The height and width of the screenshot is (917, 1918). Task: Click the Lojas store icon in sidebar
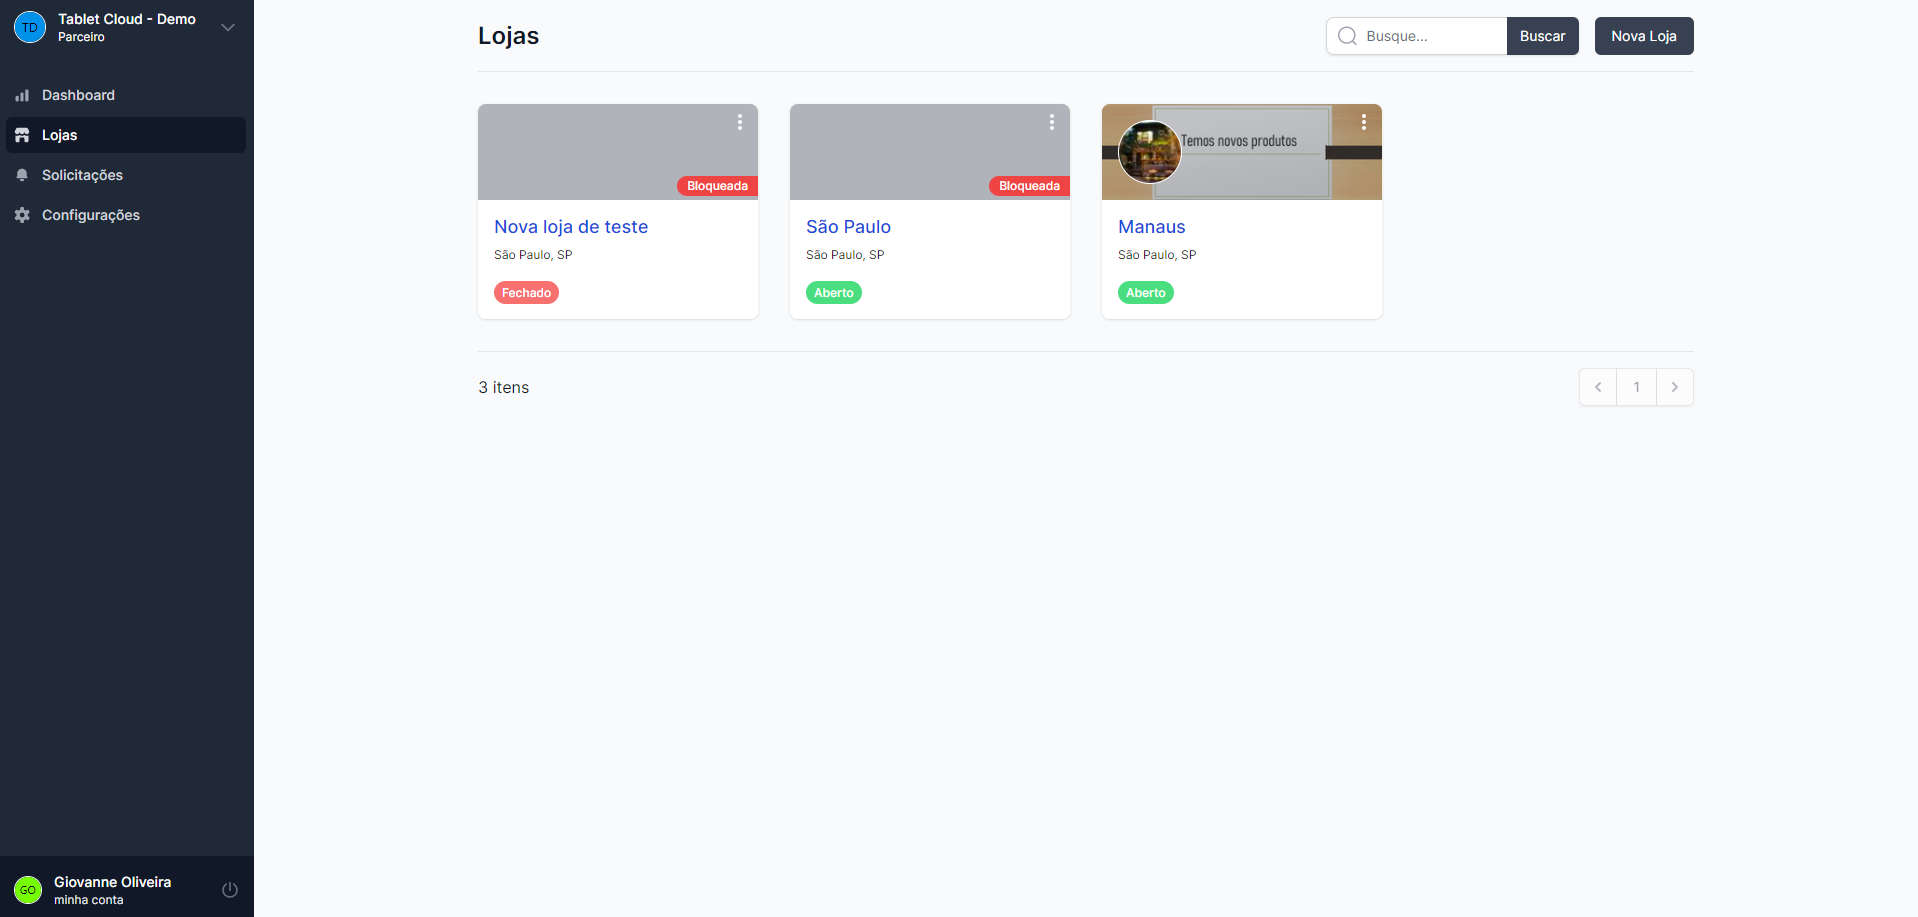[x=22, y=135]
